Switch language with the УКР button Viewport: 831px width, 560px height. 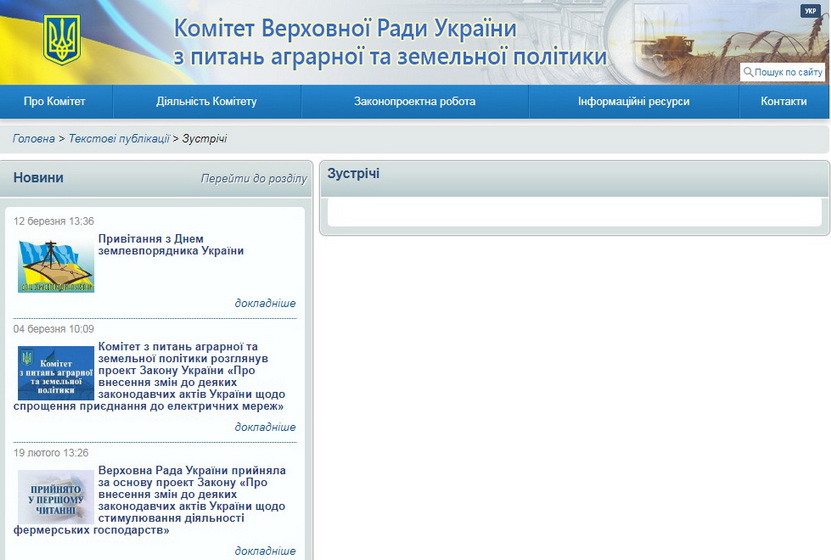(810, 11)
